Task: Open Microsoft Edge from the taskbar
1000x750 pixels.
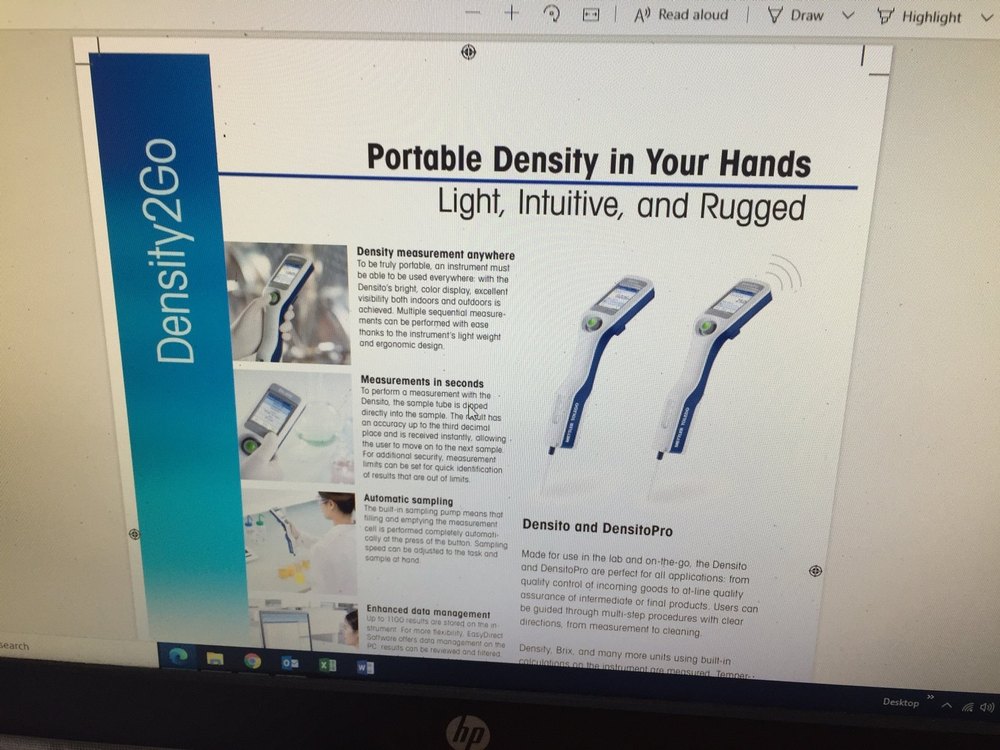Action: click(178, 656)
